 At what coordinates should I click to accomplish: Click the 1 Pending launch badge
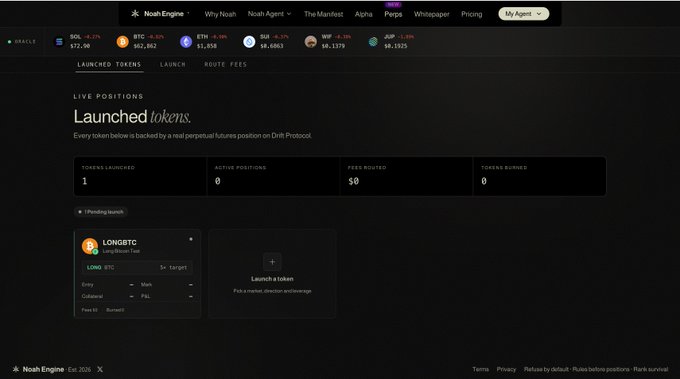tap(101, 212)
